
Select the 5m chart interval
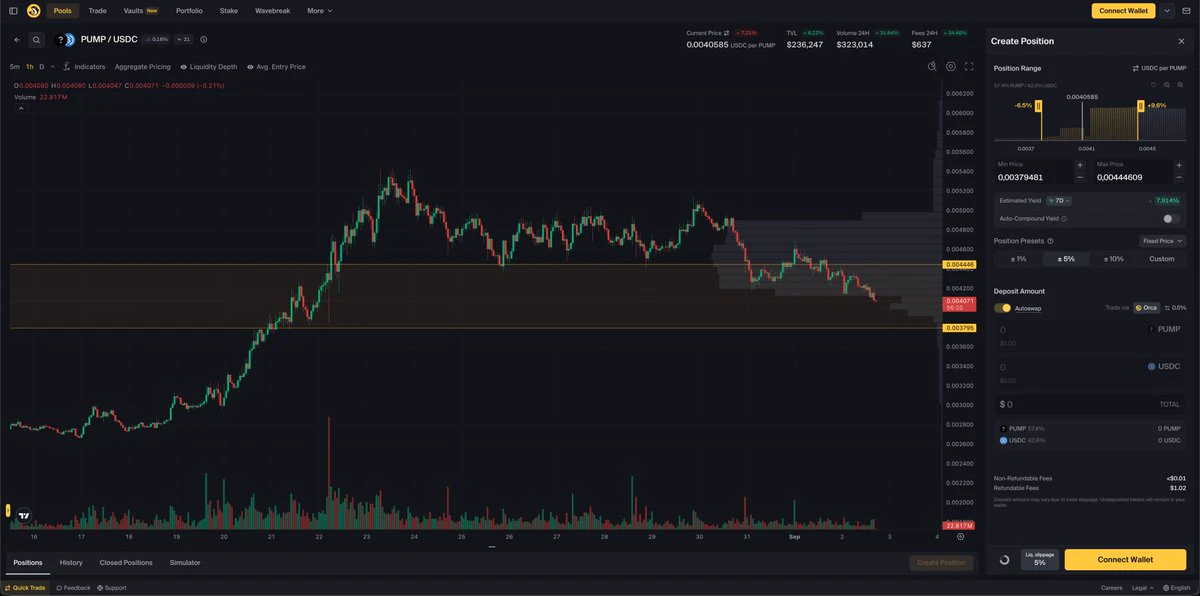tap(15, 67)
